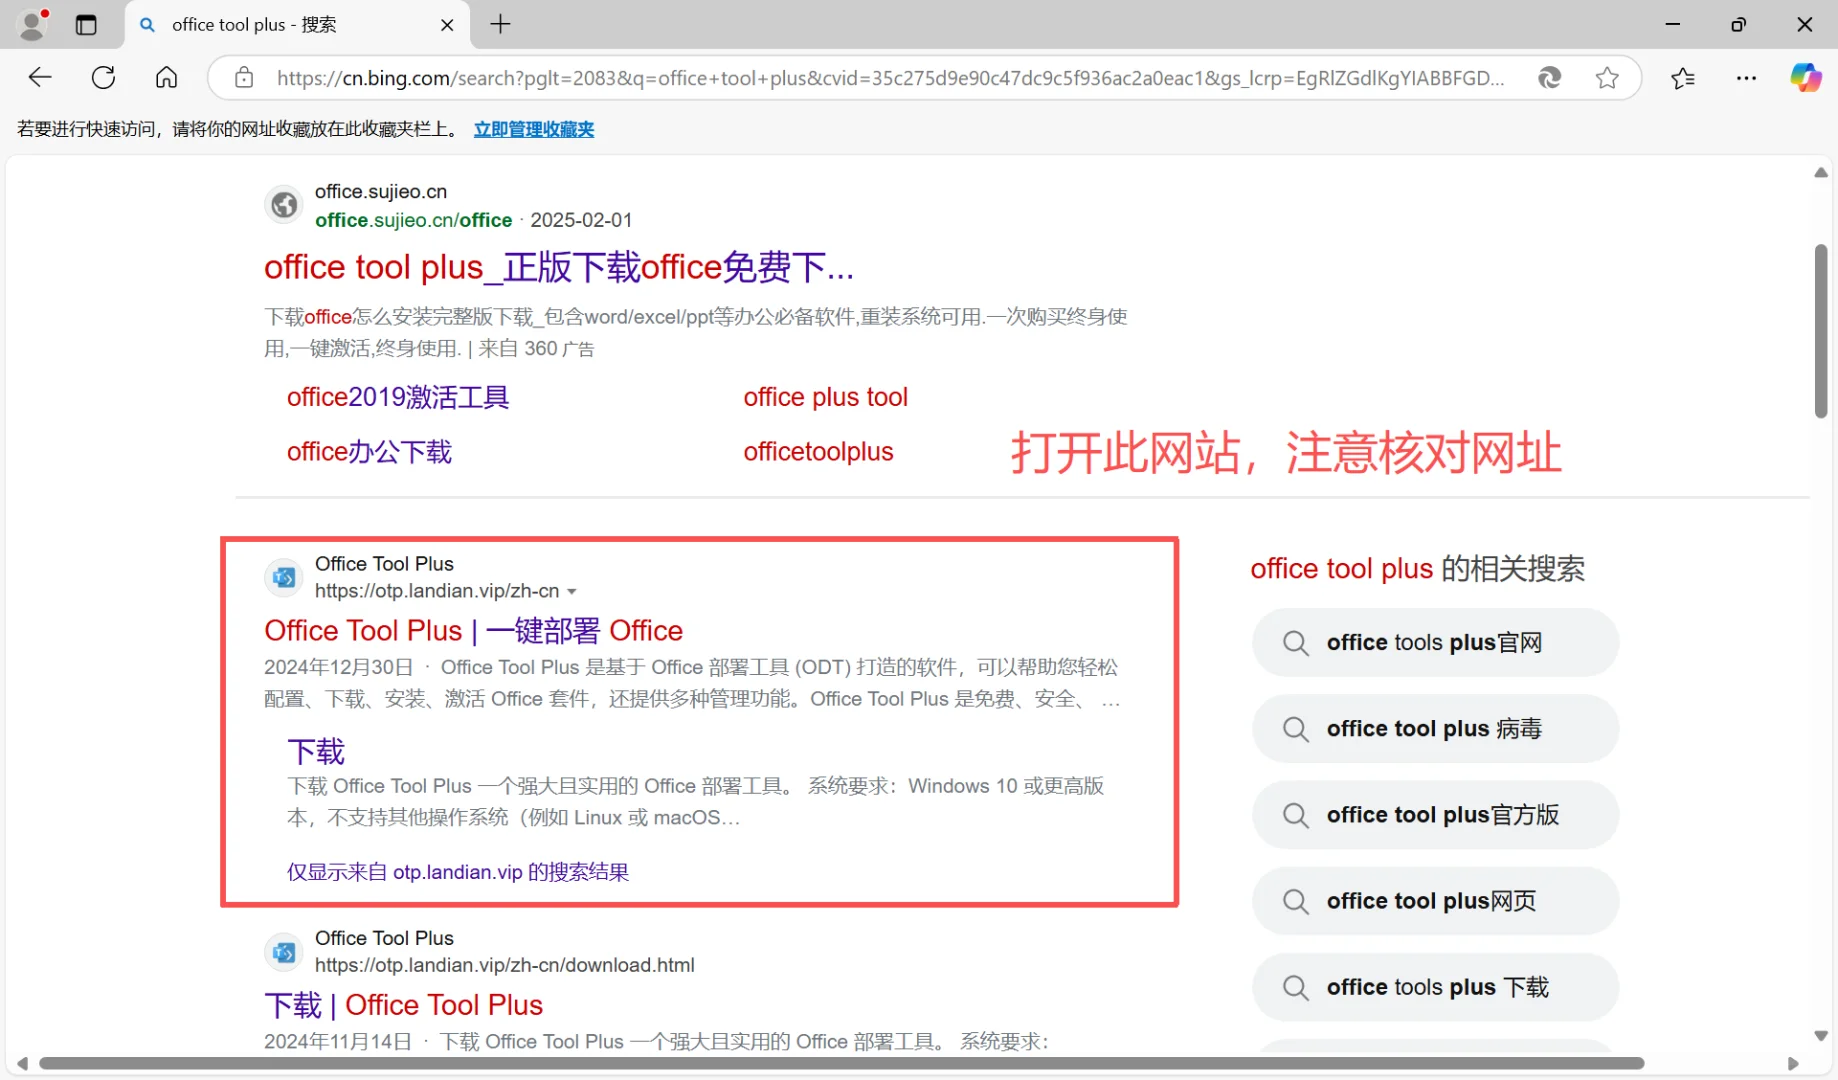Viewport: 1838px width, 1080px height.
Task: View site information via the lock icon
Action: tap(243, 77)
